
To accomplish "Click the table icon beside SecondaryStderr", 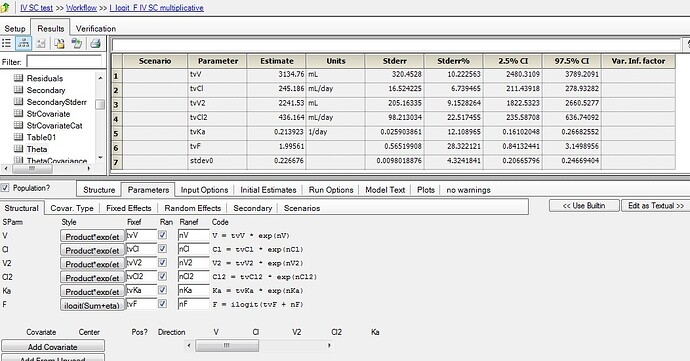I will click(x=18, y=102).
